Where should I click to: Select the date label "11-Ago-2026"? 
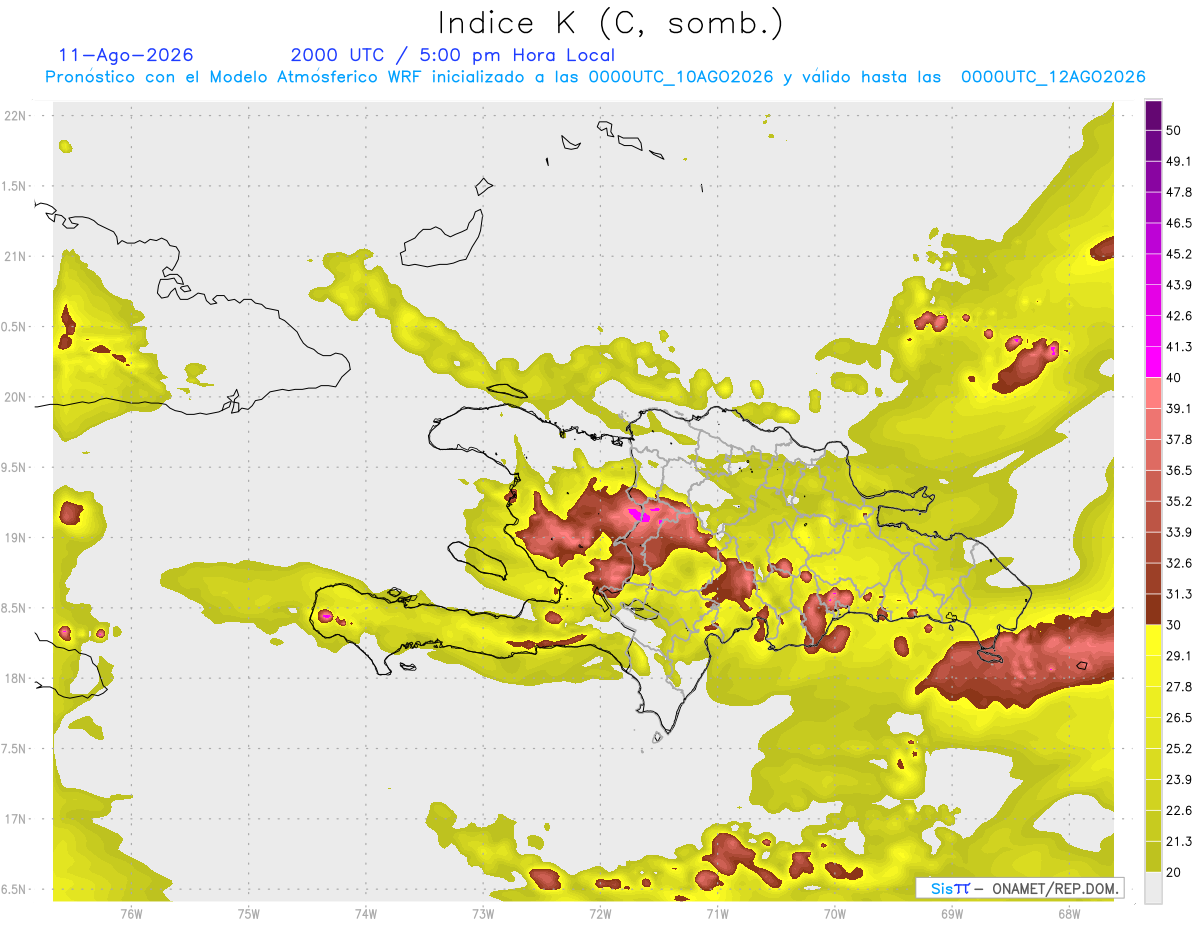(126, 55)
